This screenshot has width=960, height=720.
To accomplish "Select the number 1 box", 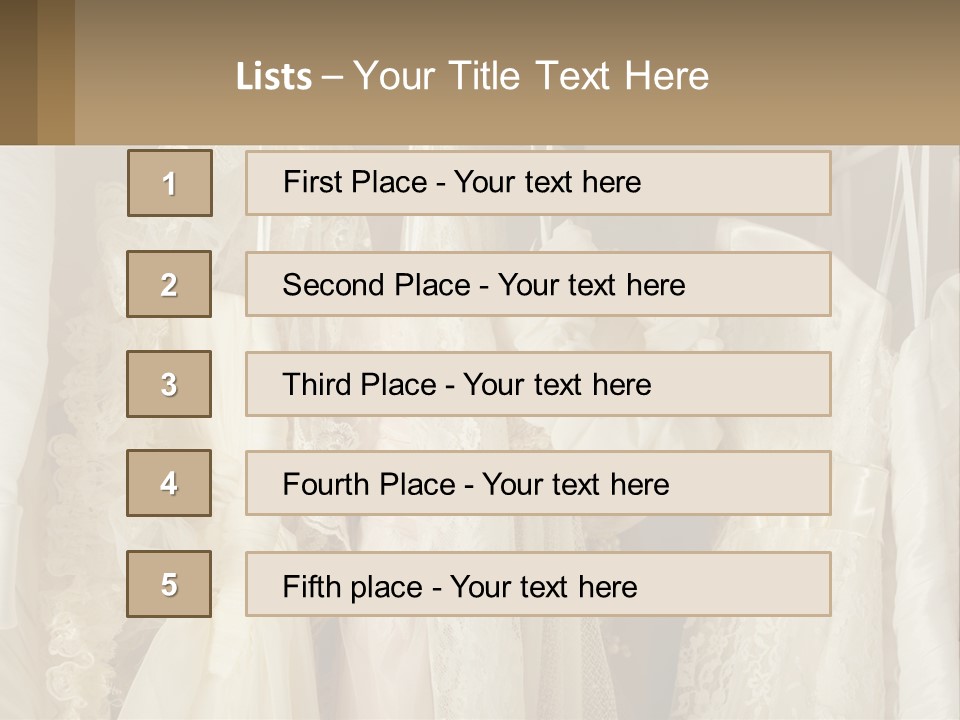I will (170, 183).
